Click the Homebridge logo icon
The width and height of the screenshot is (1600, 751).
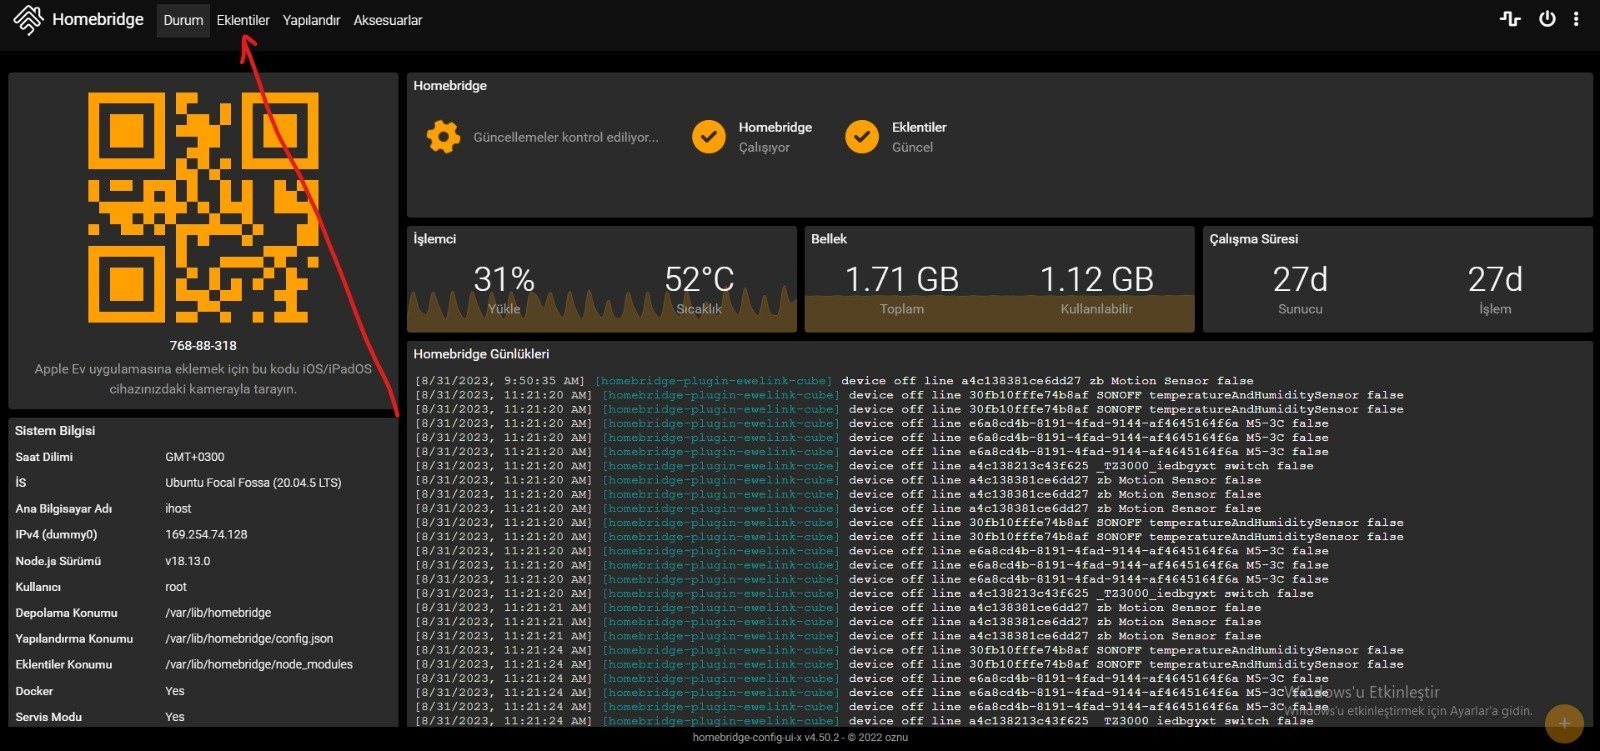(x=28, y=20)
